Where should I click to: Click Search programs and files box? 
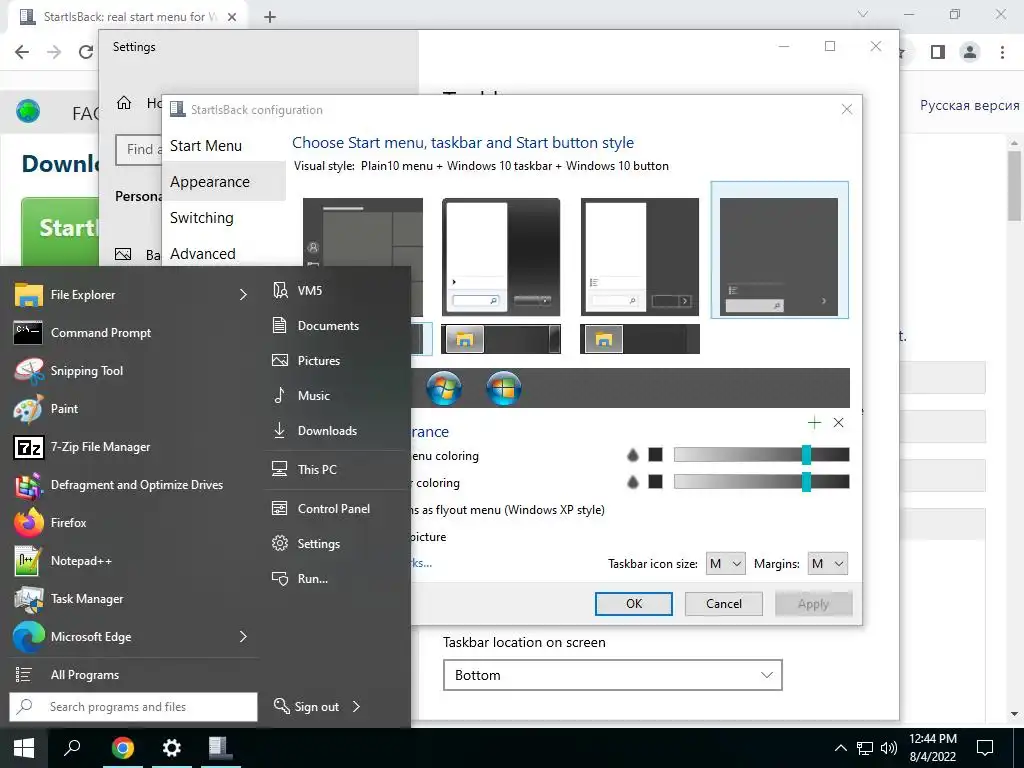[133, 707]
